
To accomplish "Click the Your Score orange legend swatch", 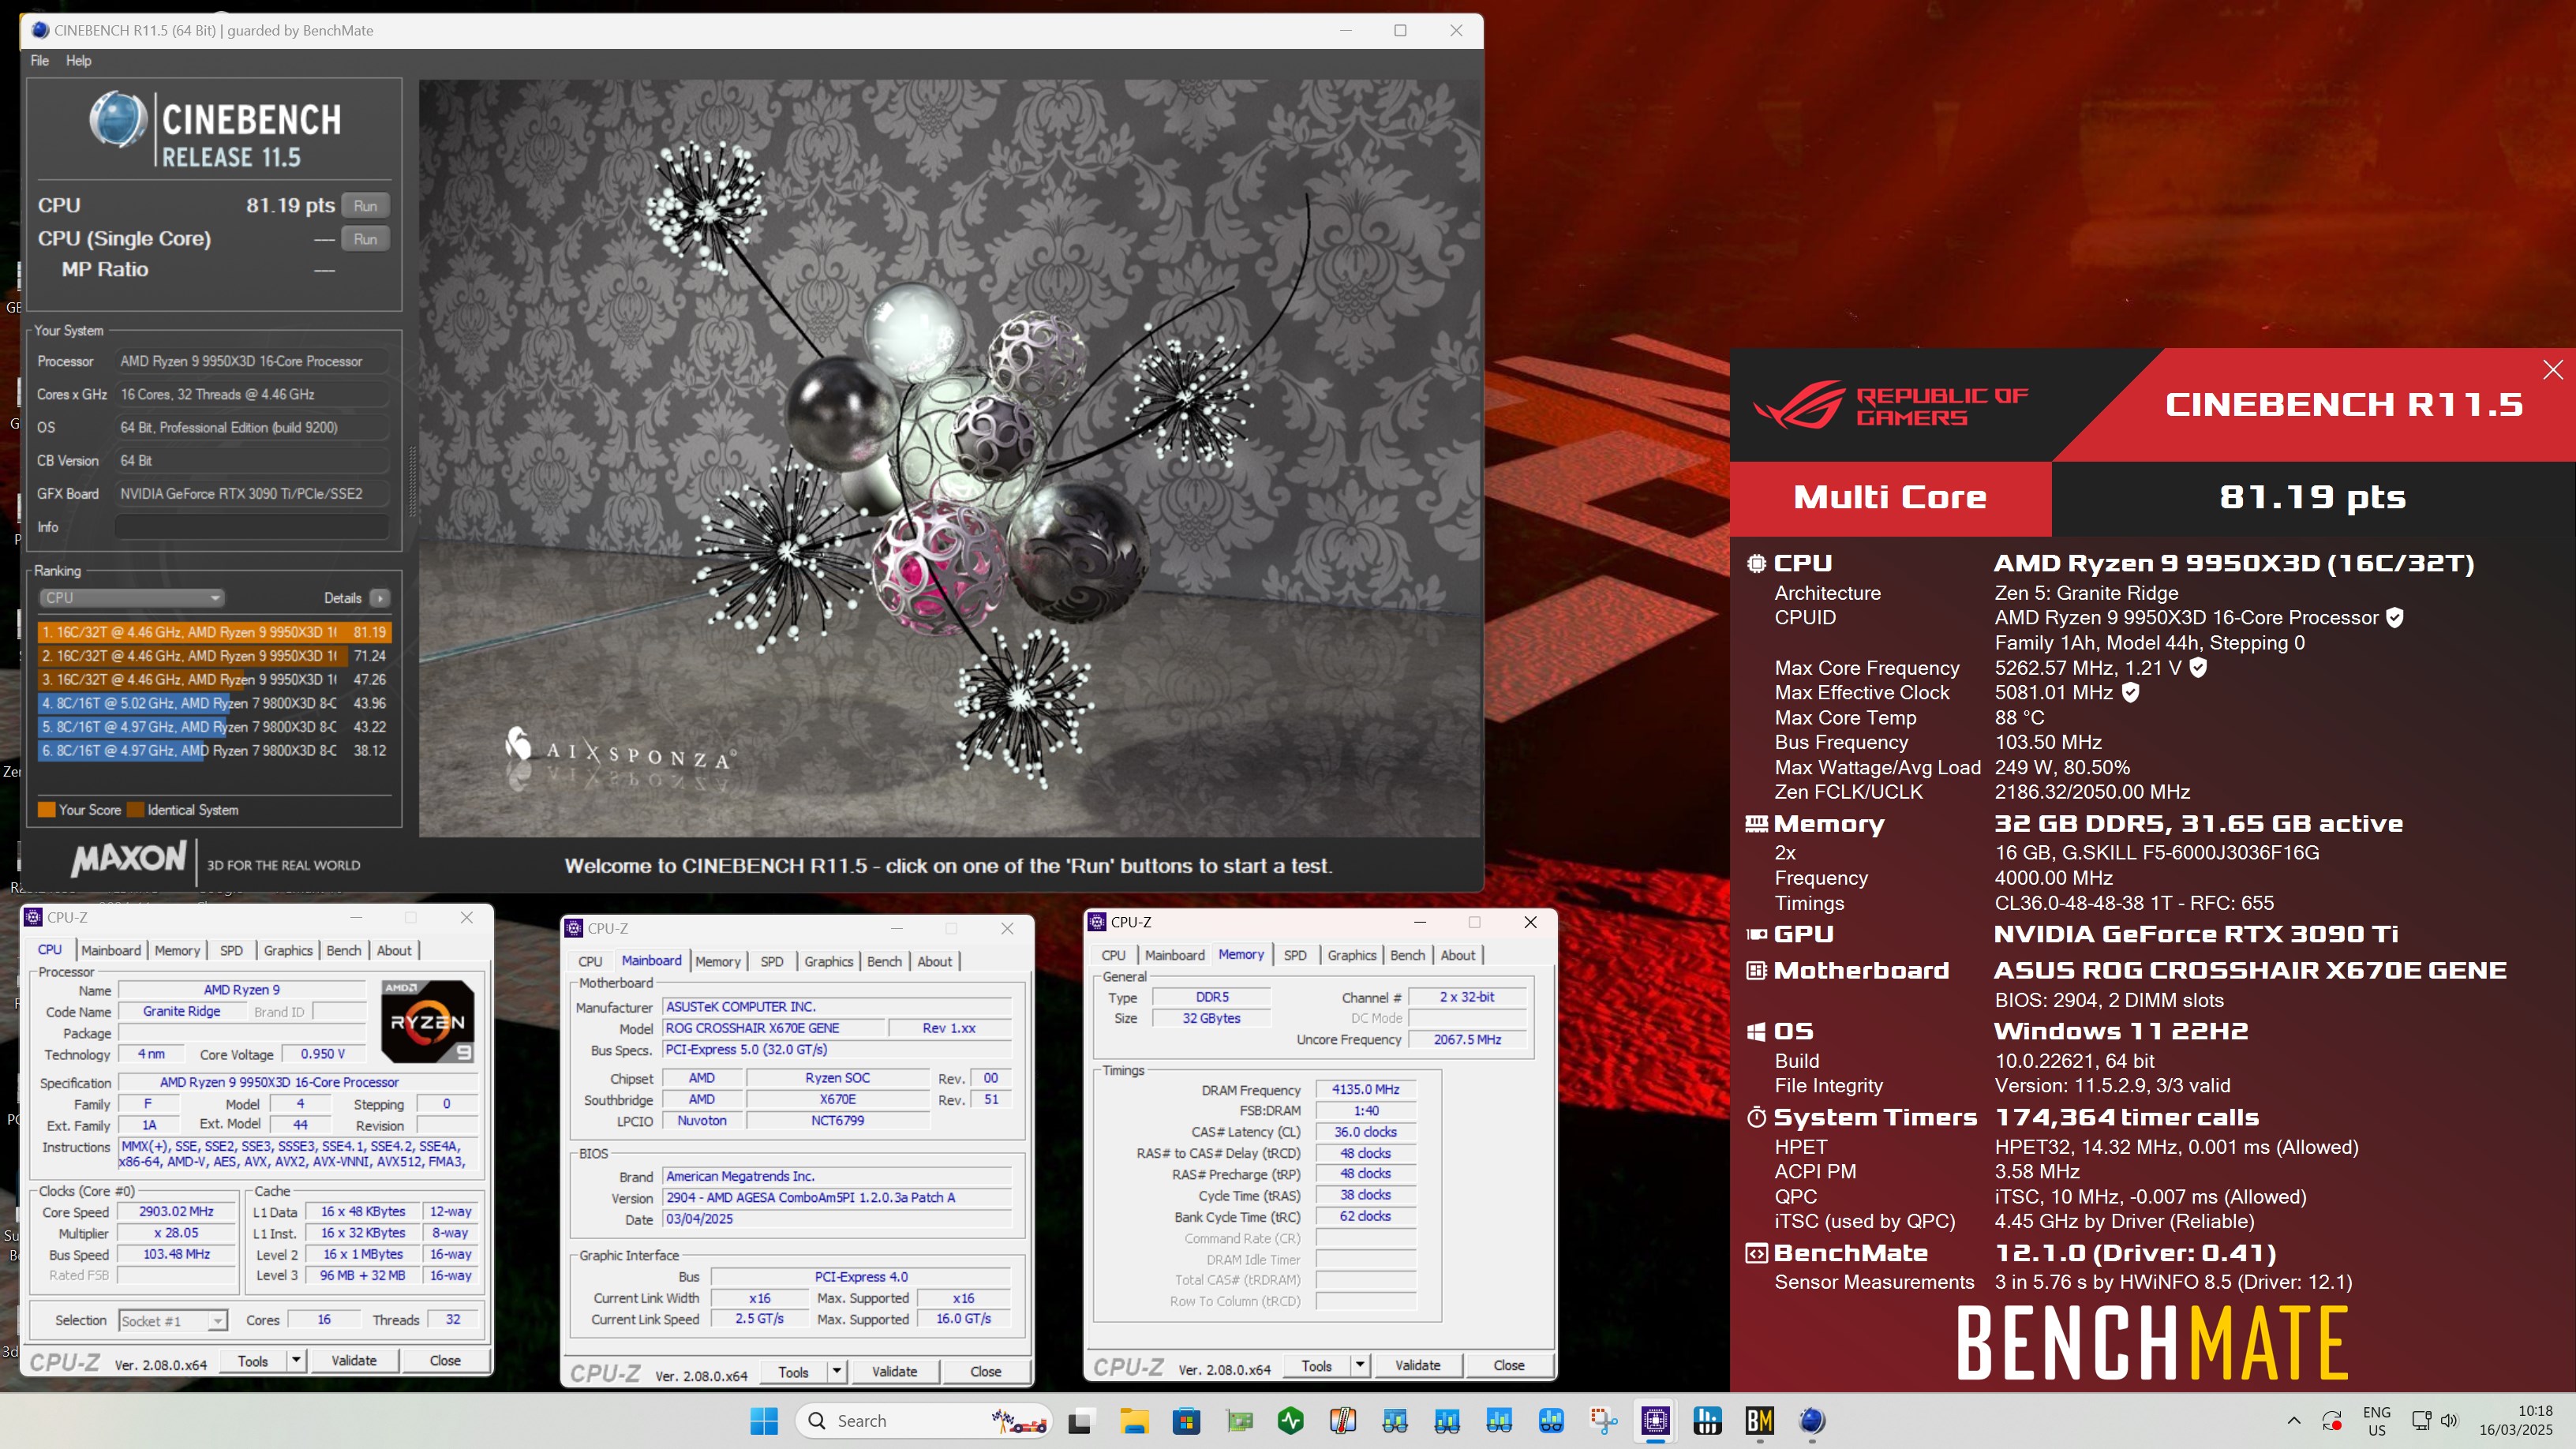I will point(46,810).
